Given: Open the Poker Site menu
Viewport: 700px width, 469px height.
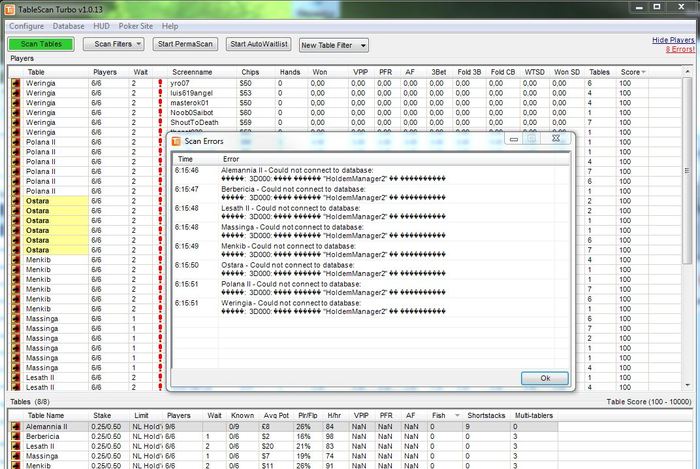Looking at the screenshot, I should pos(135,25).
